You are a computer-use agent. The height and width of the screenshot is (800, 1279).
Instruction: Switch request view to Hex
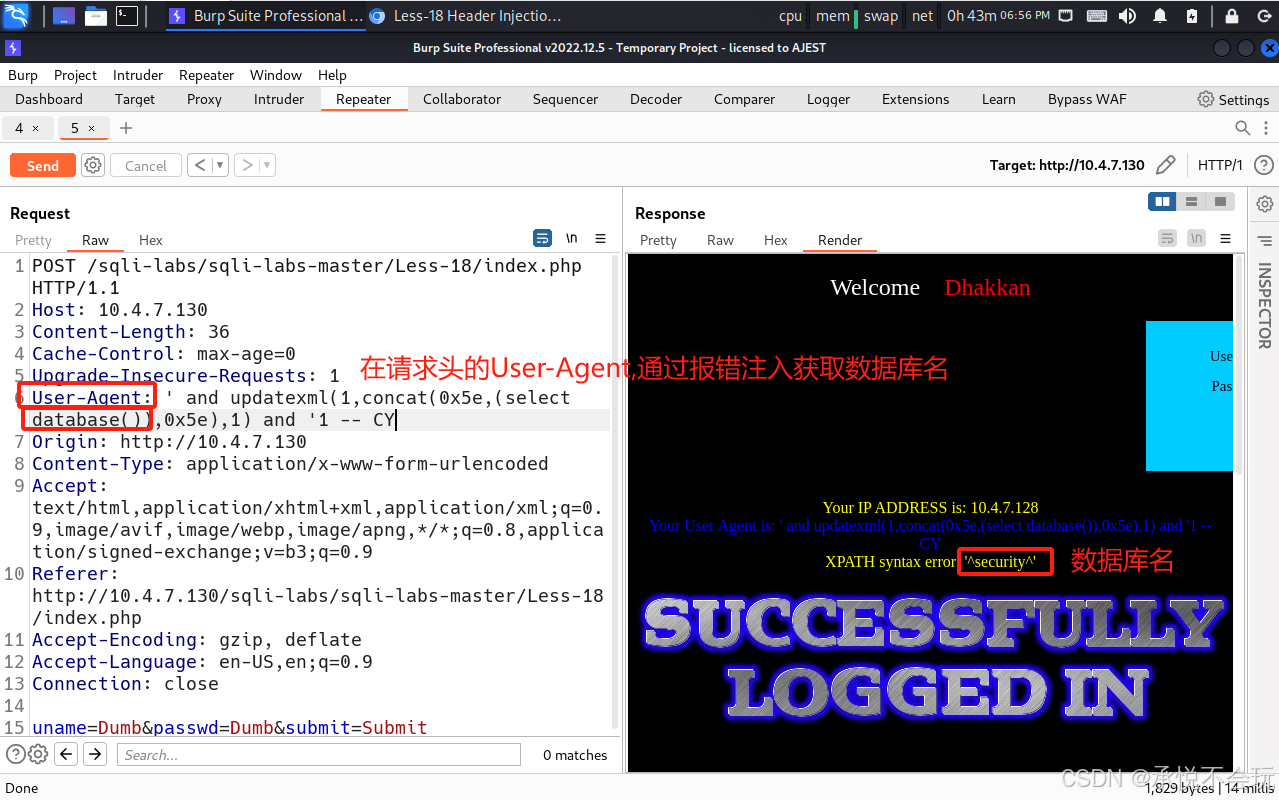(151, 240)
